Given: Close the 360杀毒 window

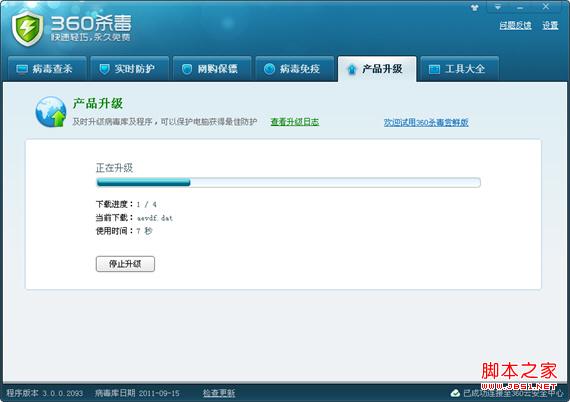Looking at the screenshot, I should click(x=546, y=7).
